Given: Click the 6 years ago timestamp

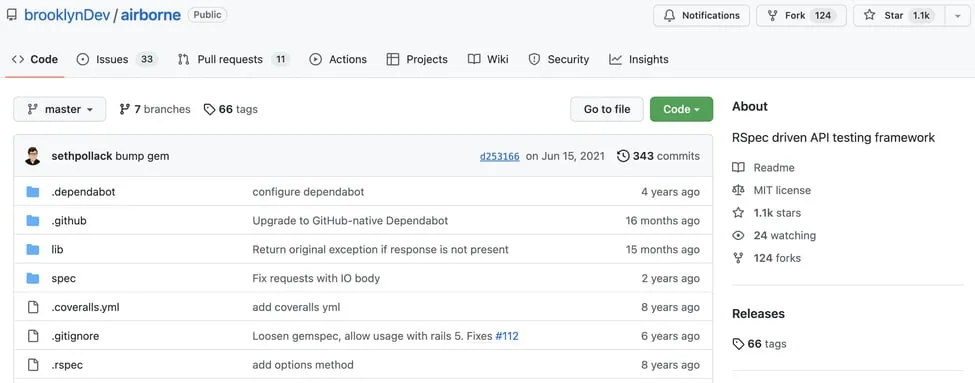Looking at the screenshot, I should (x=670, y=336).
